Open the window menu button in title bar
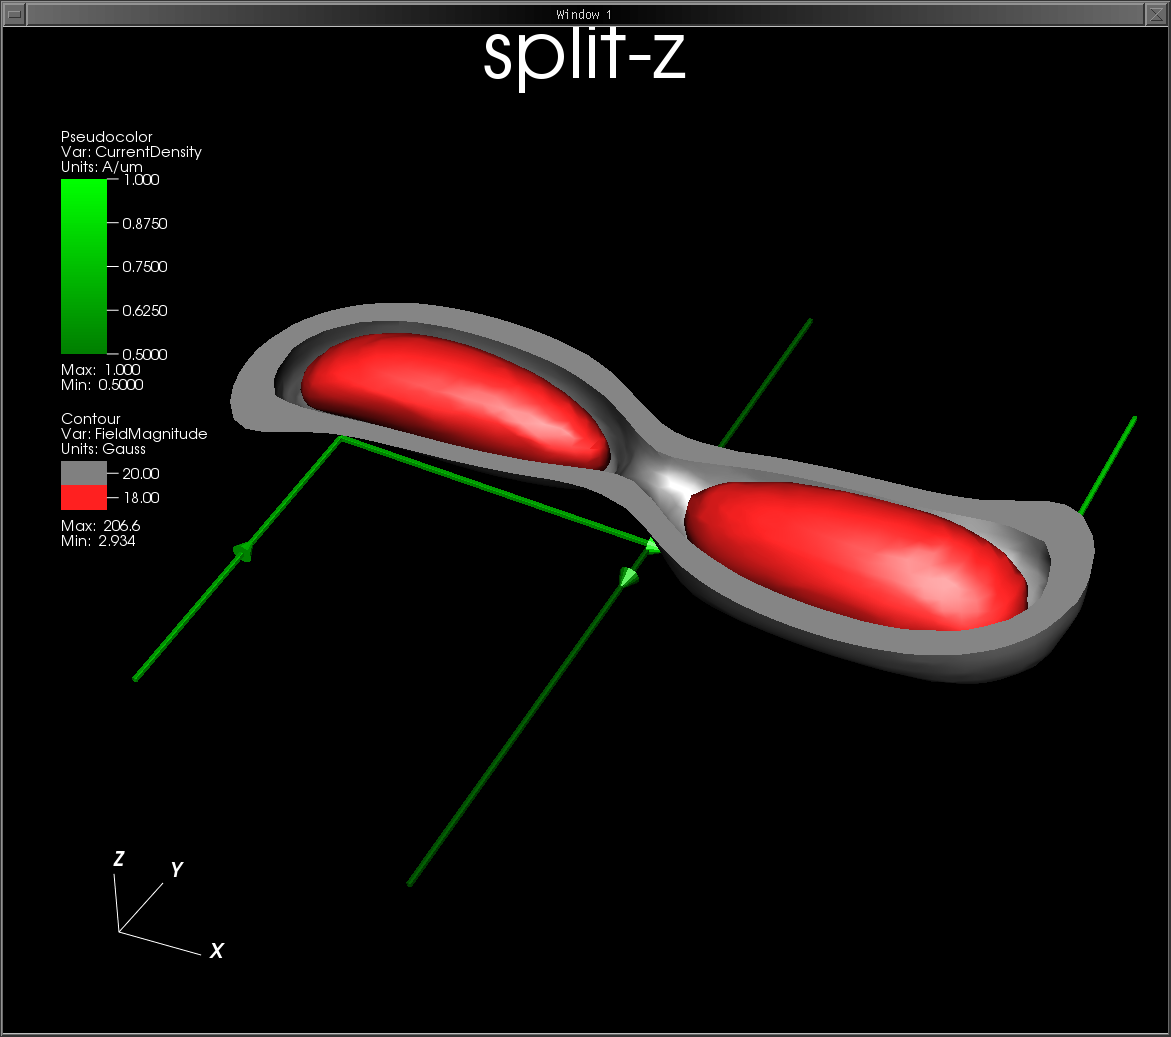Image resolution: width=1171 pixels, height=1037 pixels. [x=14, y=14]
